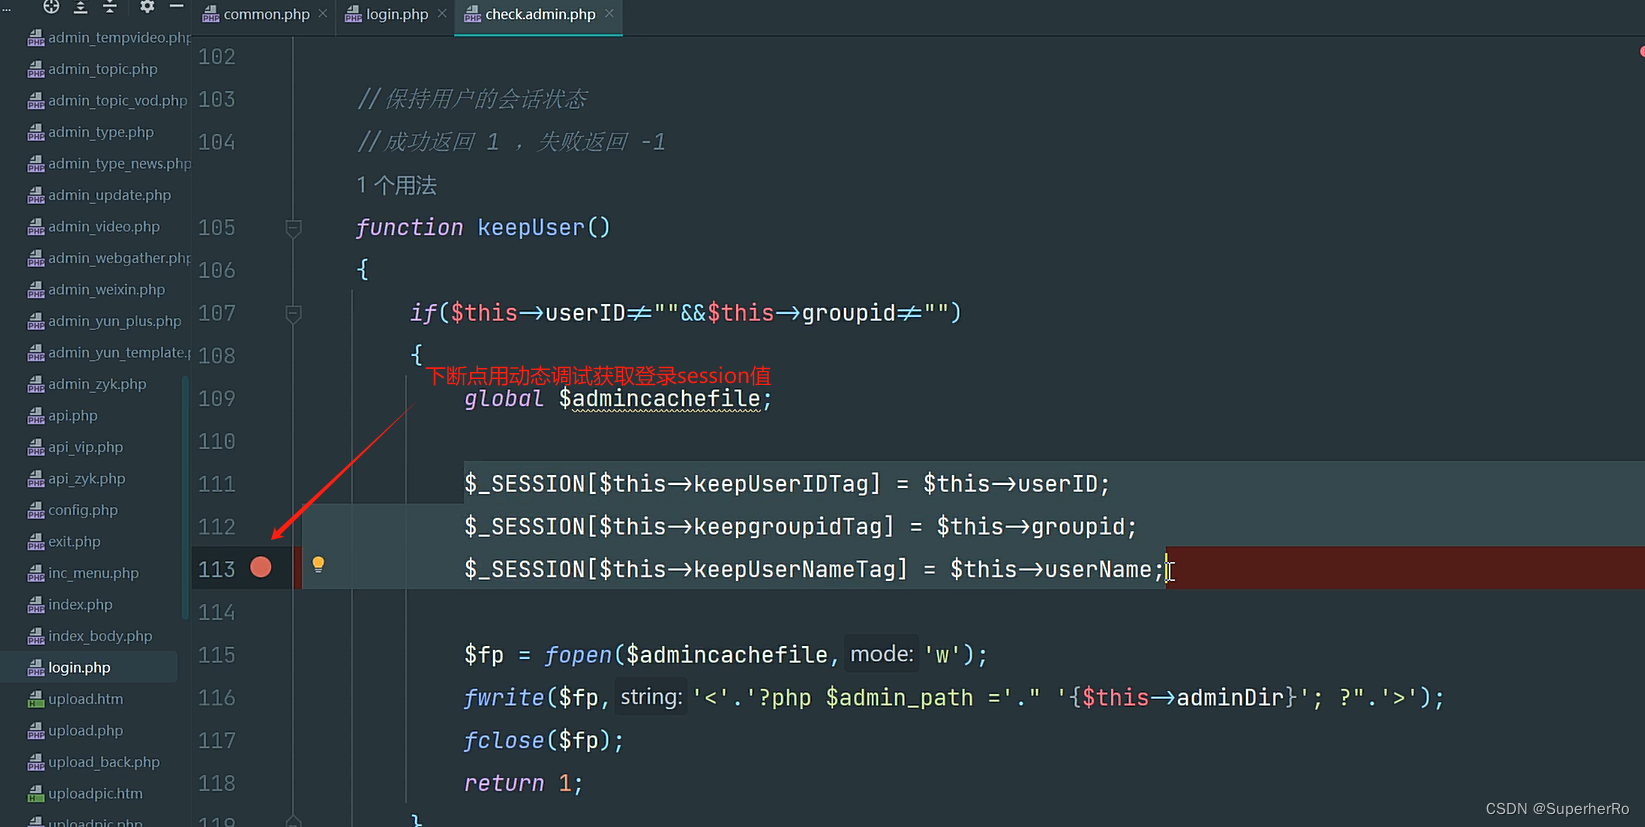Click the 'mode:' inlay hint on line 115
The image size is (1645, 827).
[x=881, y=654]
